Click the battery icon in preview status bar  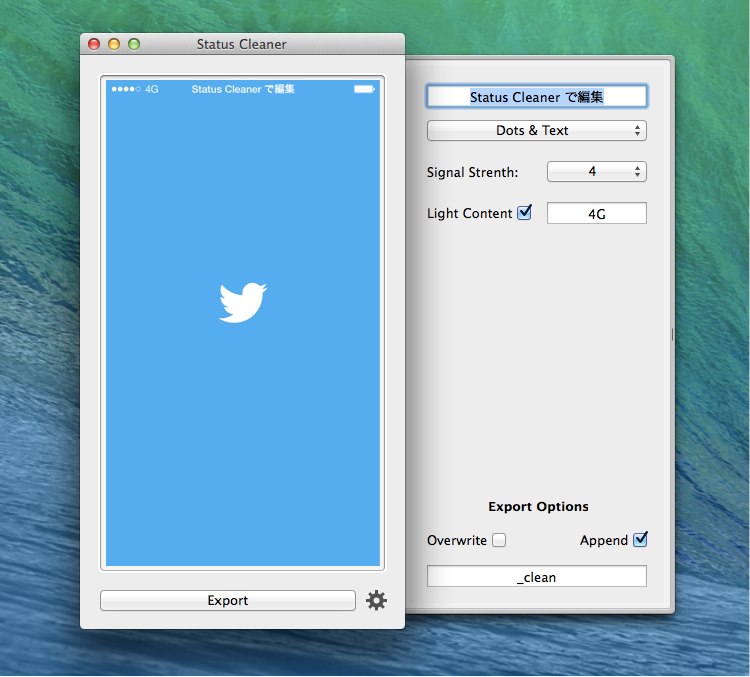point(364,89)
